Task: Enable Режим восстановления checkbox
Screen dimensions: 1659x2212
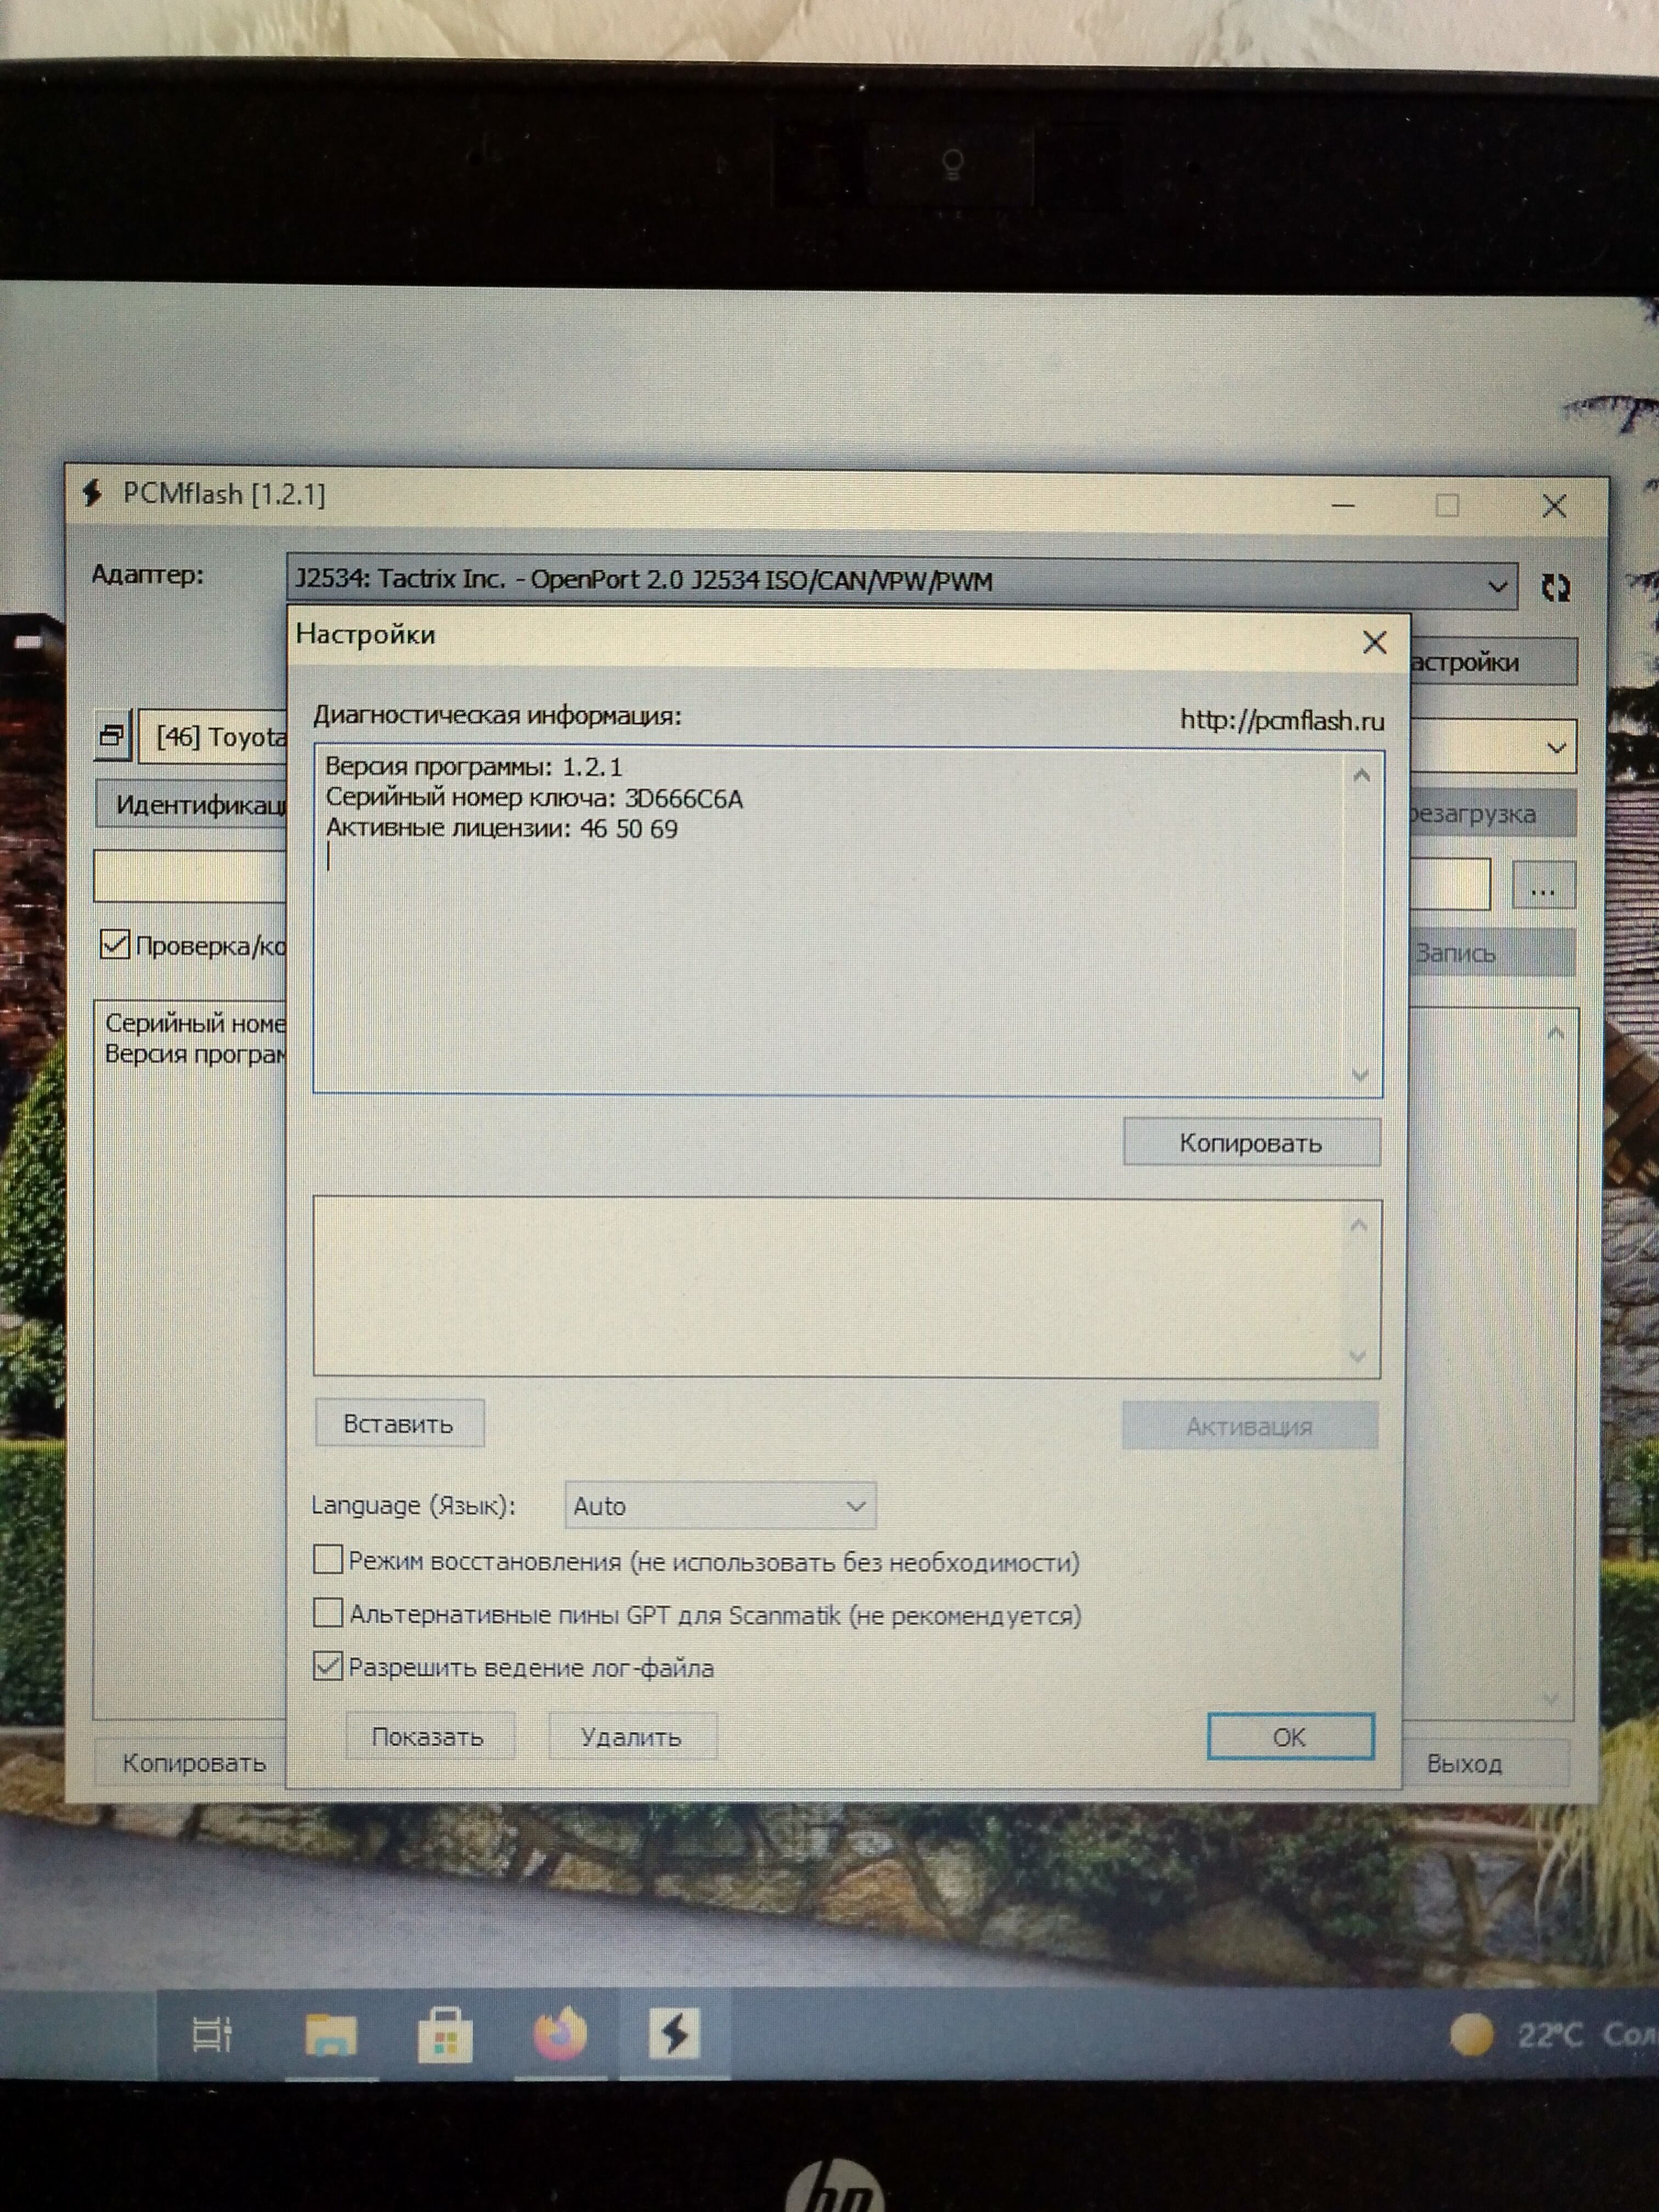Action: [328, 1560]
